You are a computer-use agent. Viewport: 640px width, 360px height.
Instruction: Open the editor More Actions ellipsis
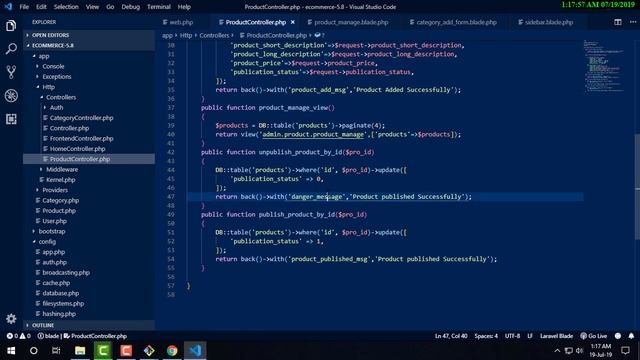point(633,22)
